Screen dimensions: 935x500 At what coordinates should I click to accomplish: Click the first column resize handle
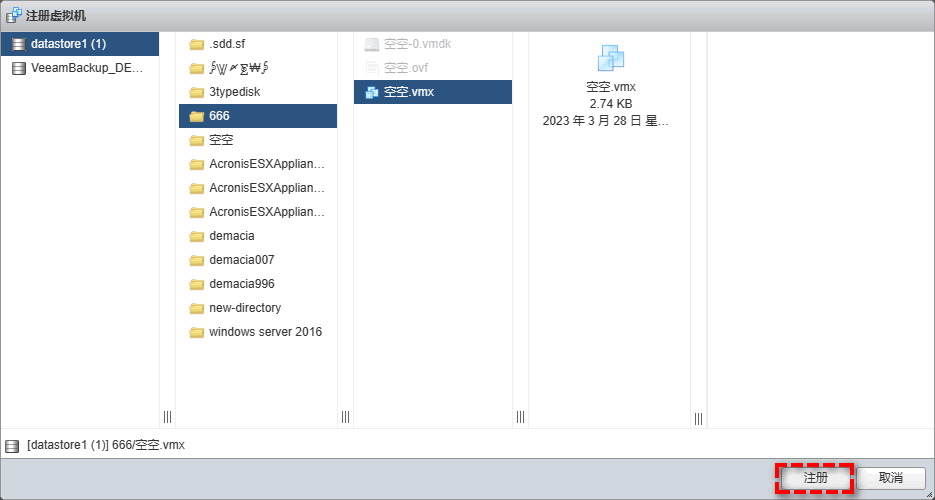(167, 416)
